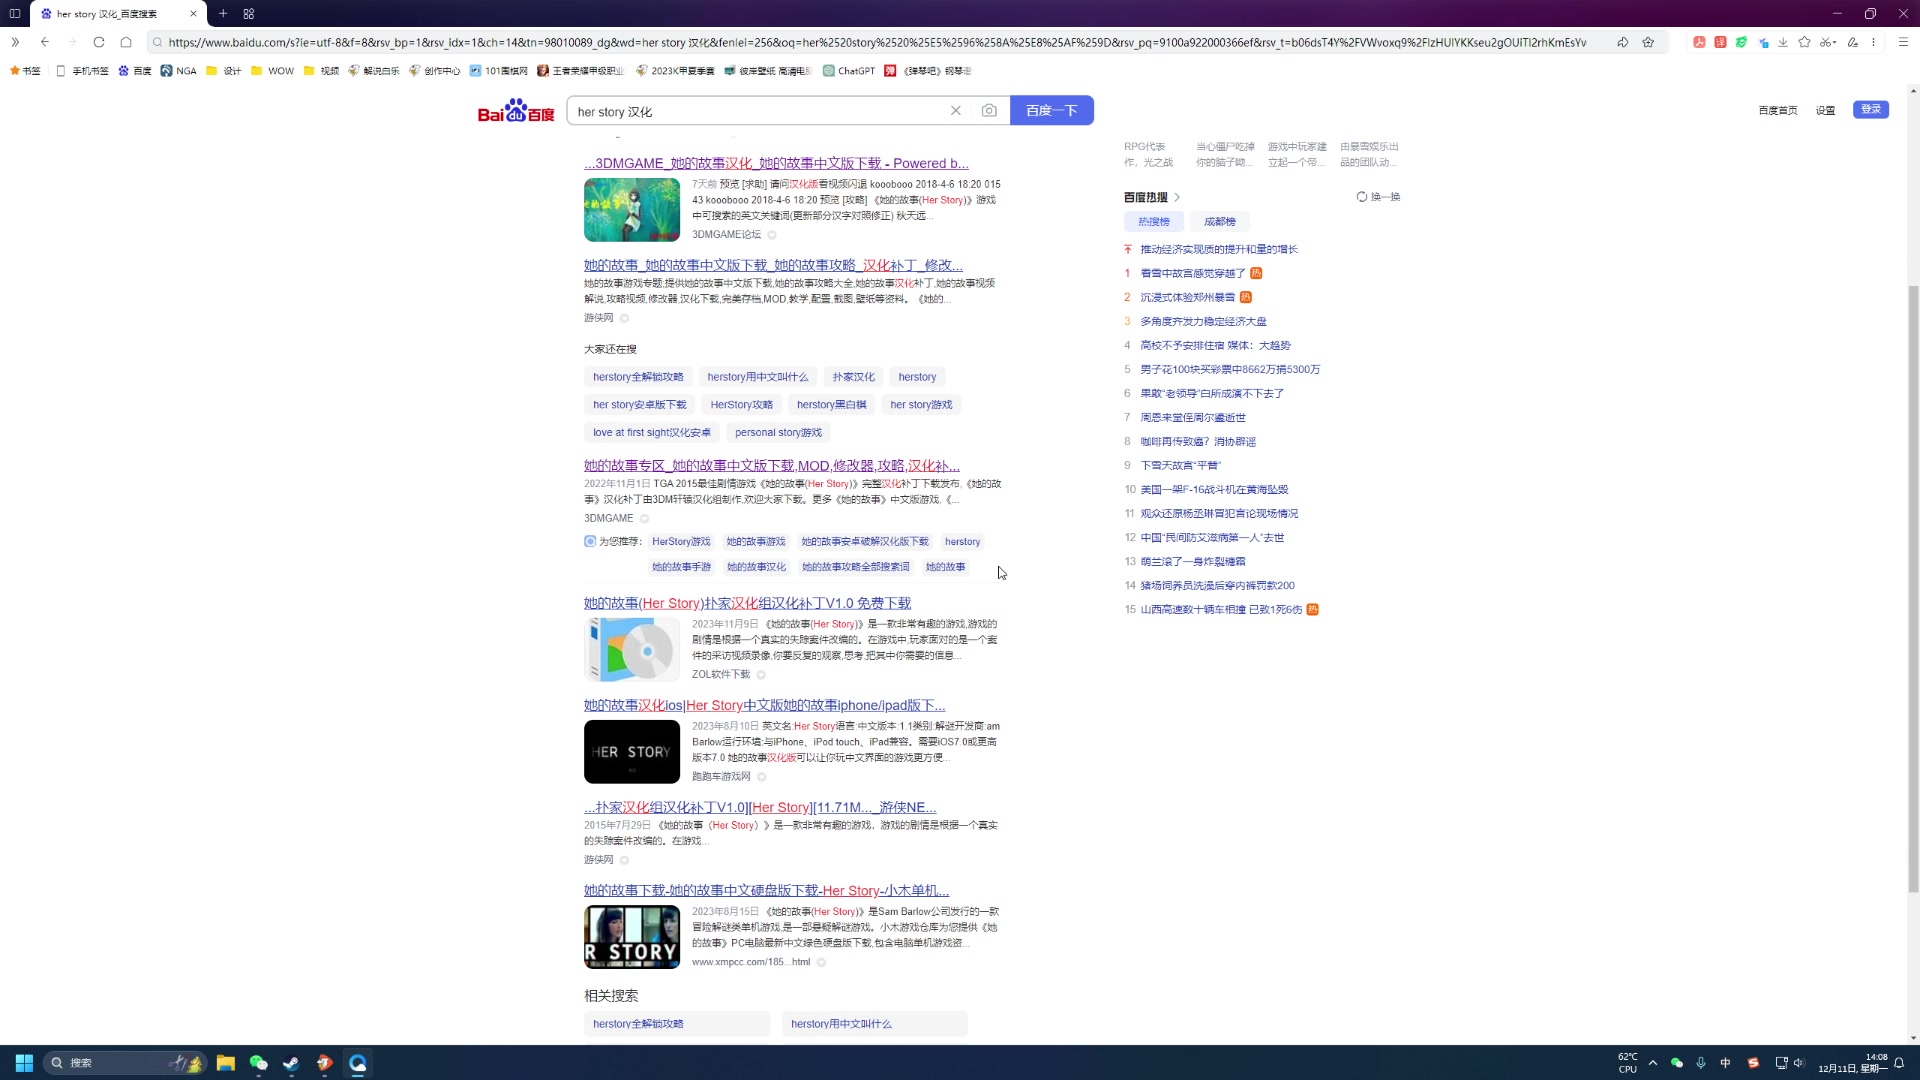Viewport: 1920px width, 1080px height.
Task: Open the red translate extension icon
Action: pyautogui.click(x=1720, y=42)
